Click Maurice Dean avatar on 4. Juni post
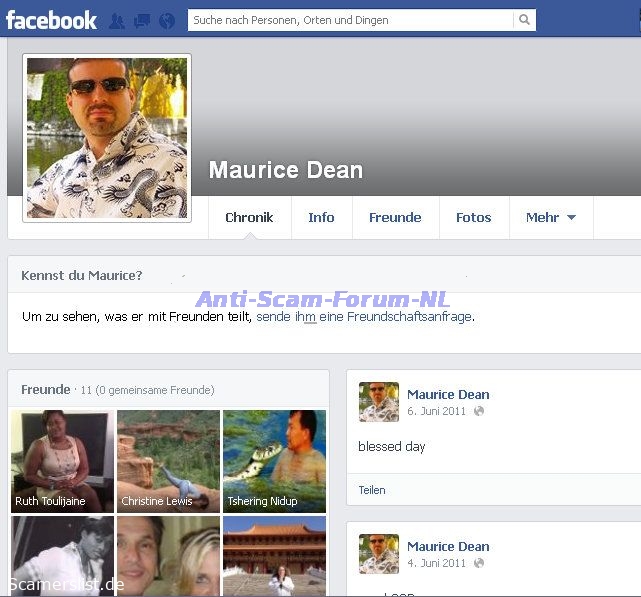Image resolution: width=641 pixels, height=597 pixels. tap(378, 554)
